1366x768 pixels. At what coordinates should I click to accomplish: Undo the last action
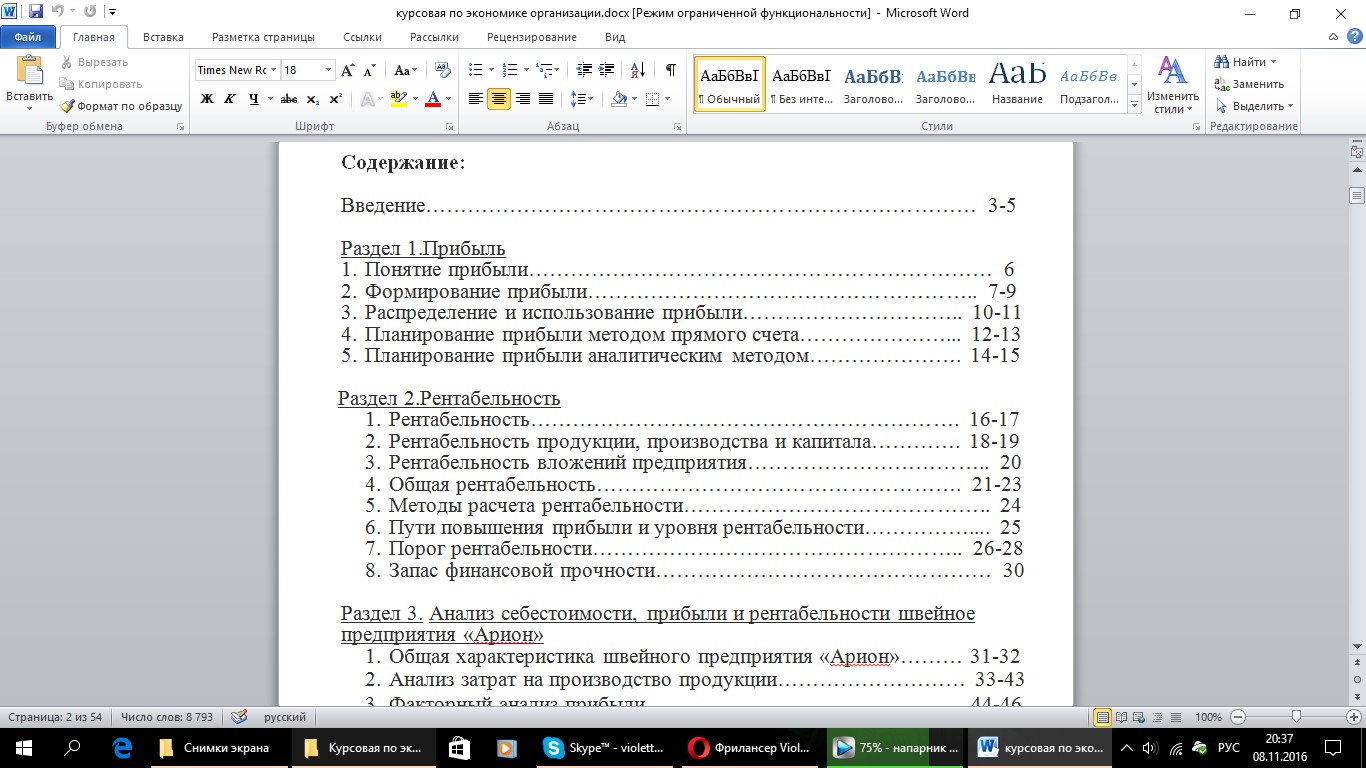tap(57, 13)
